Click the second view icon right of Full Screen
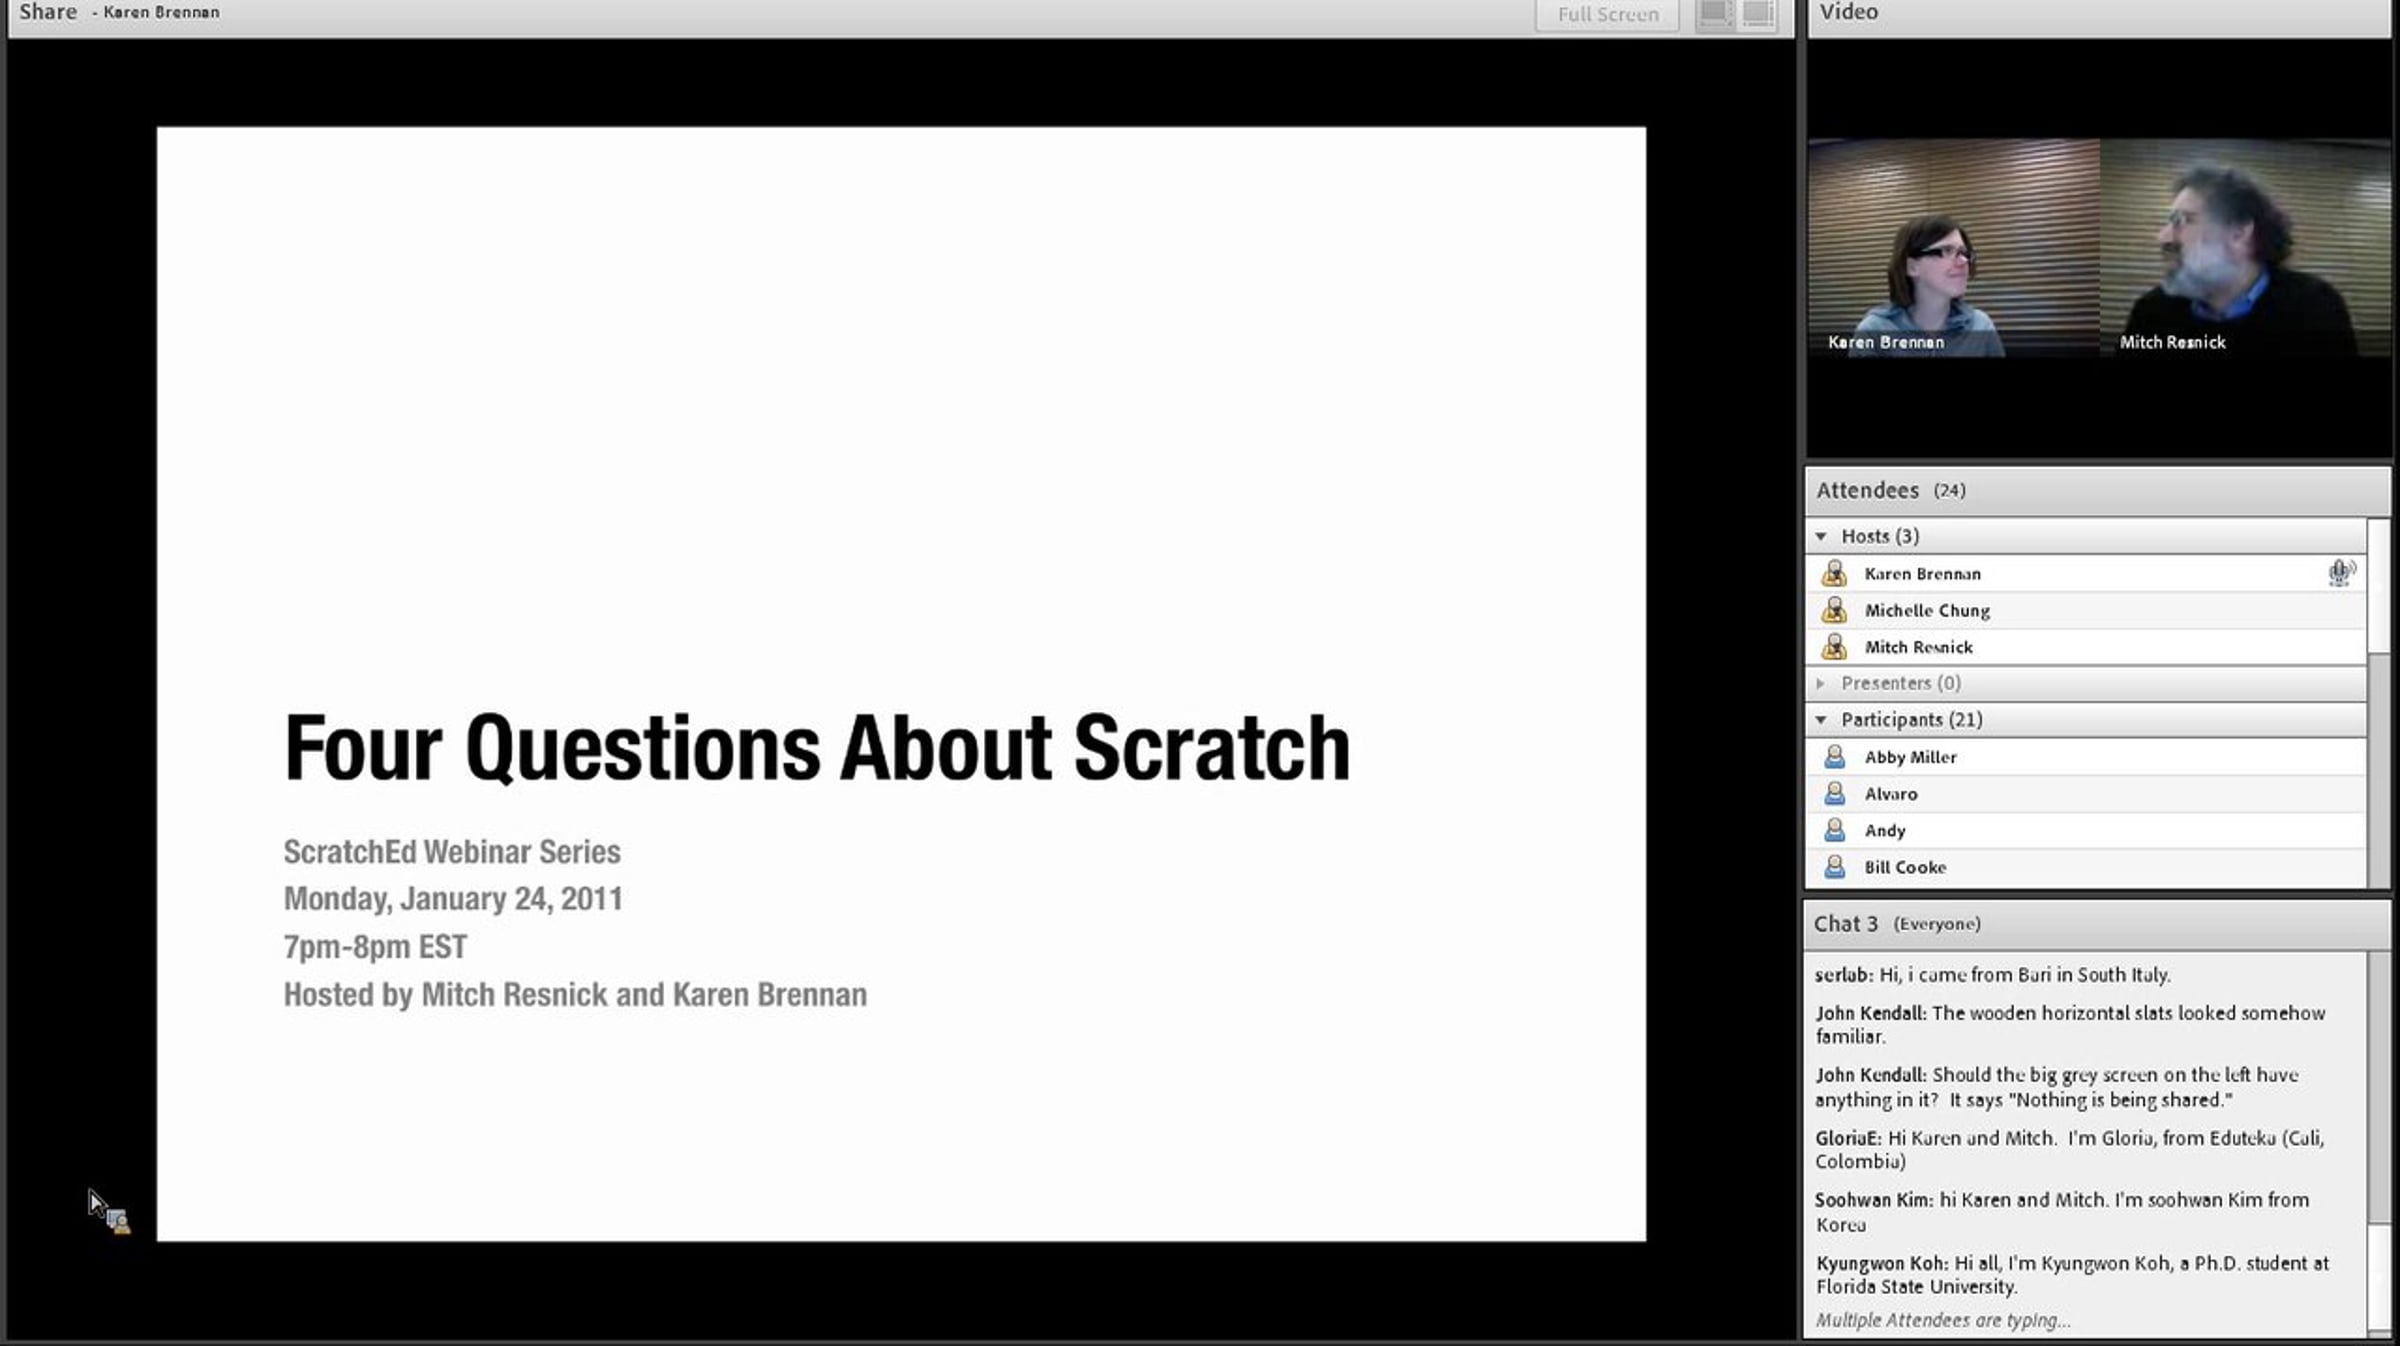This screenshot has height=1346, width=2400. [x=1758, y=14]
